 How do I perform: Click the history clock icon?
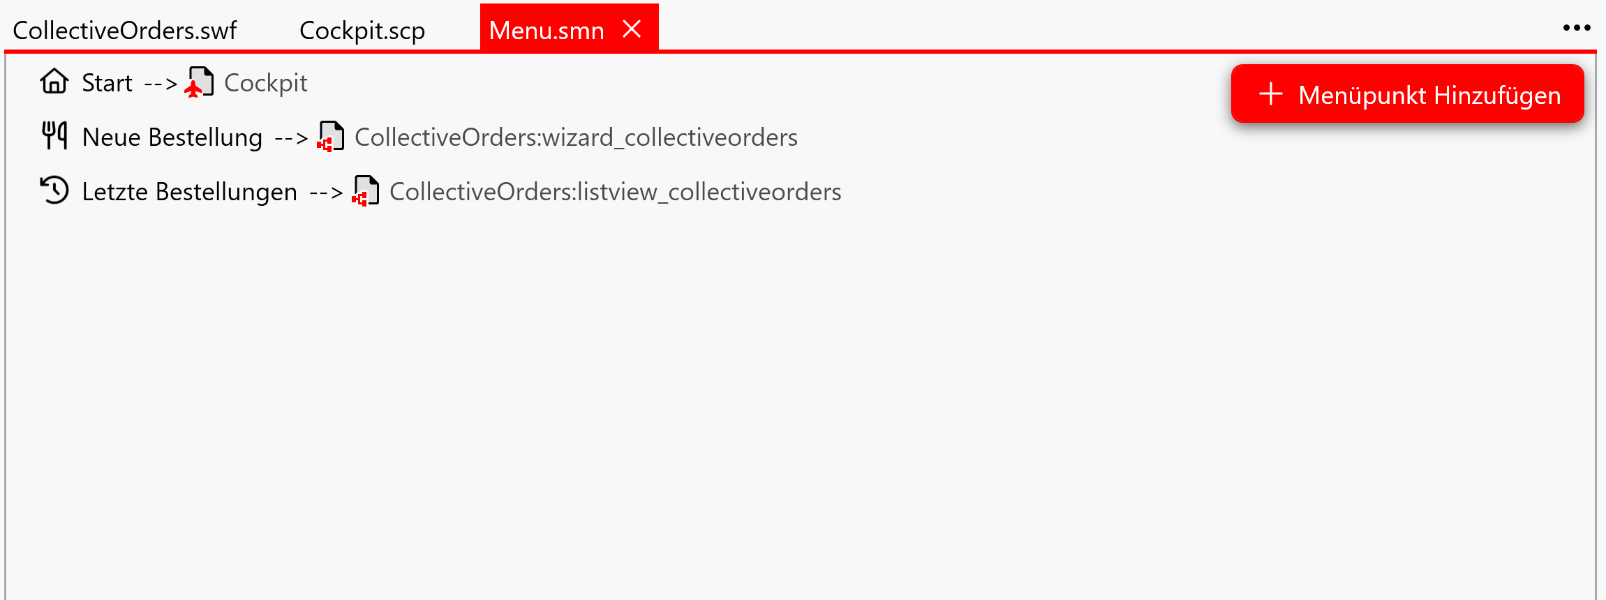coord(54,190)
